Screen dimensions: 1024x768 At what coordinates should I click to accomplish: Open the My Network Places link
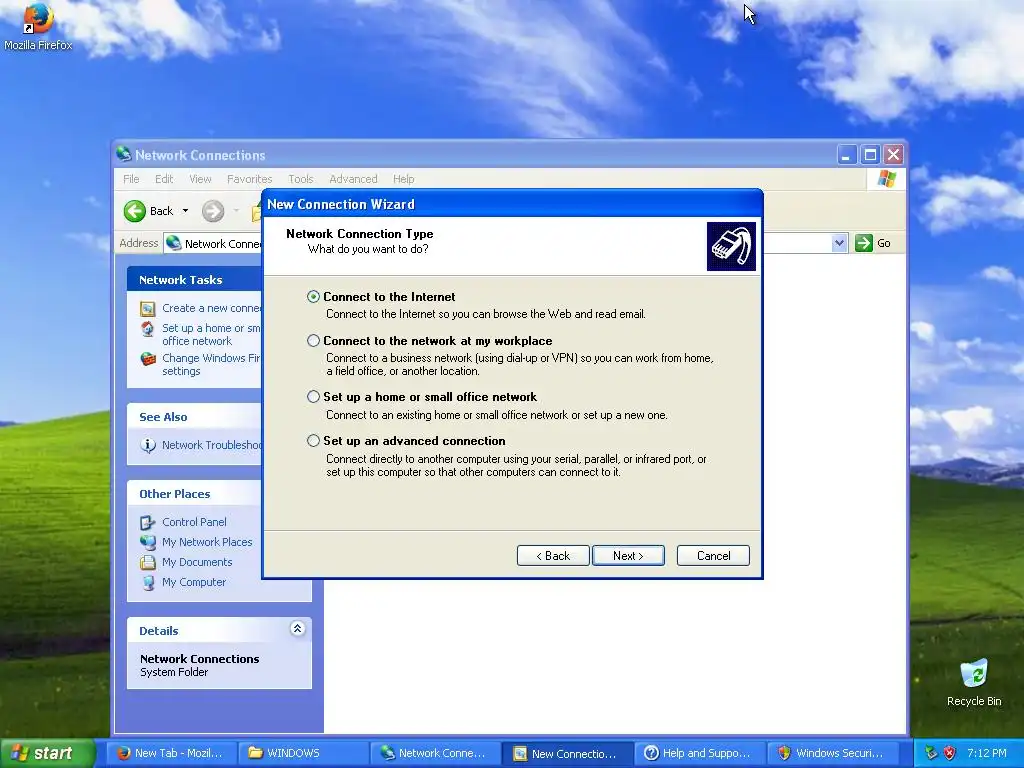207,542
